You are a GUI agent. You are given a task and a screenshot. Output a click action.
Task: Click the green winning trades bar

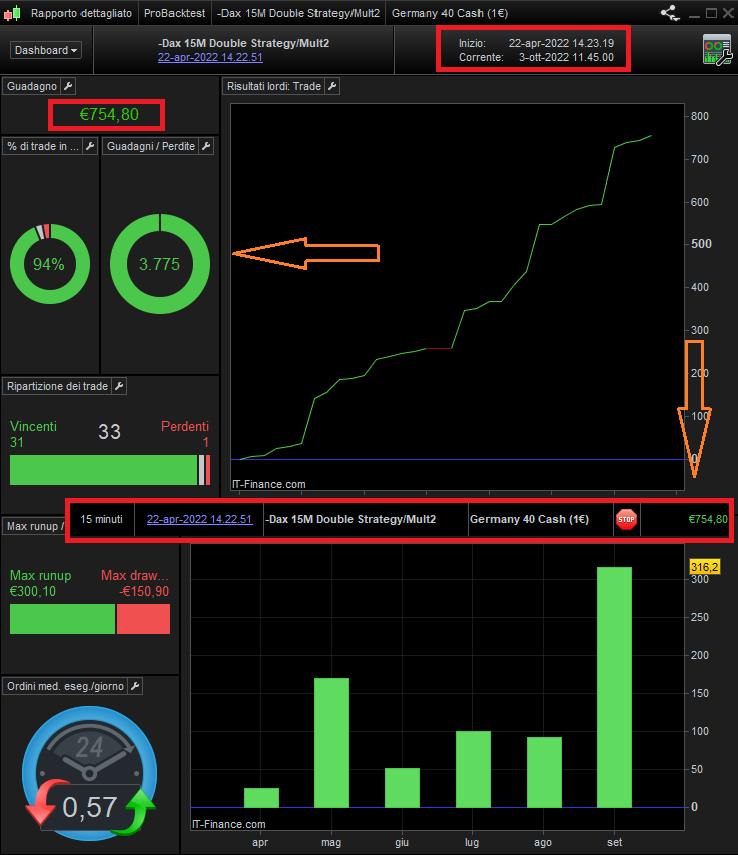coord(104,470)
